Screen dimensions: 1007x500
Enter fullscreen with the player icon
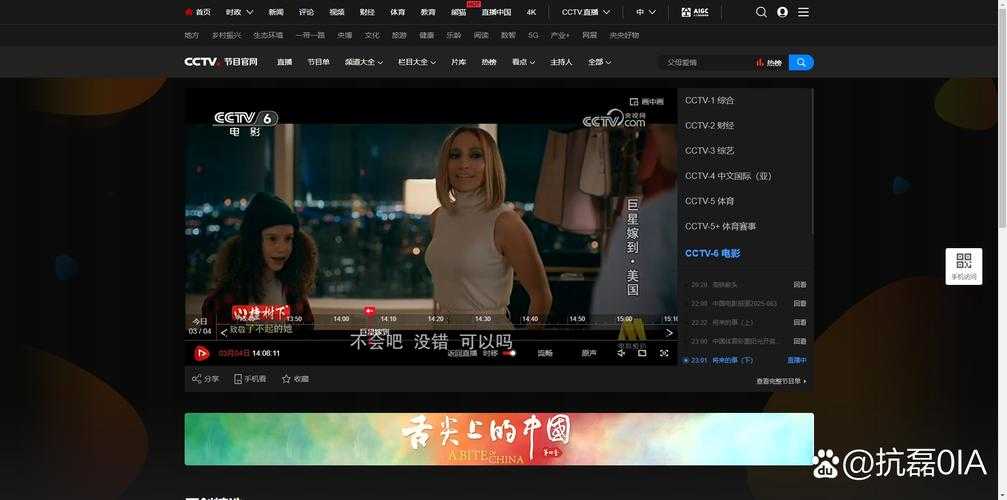click(664, 353)
